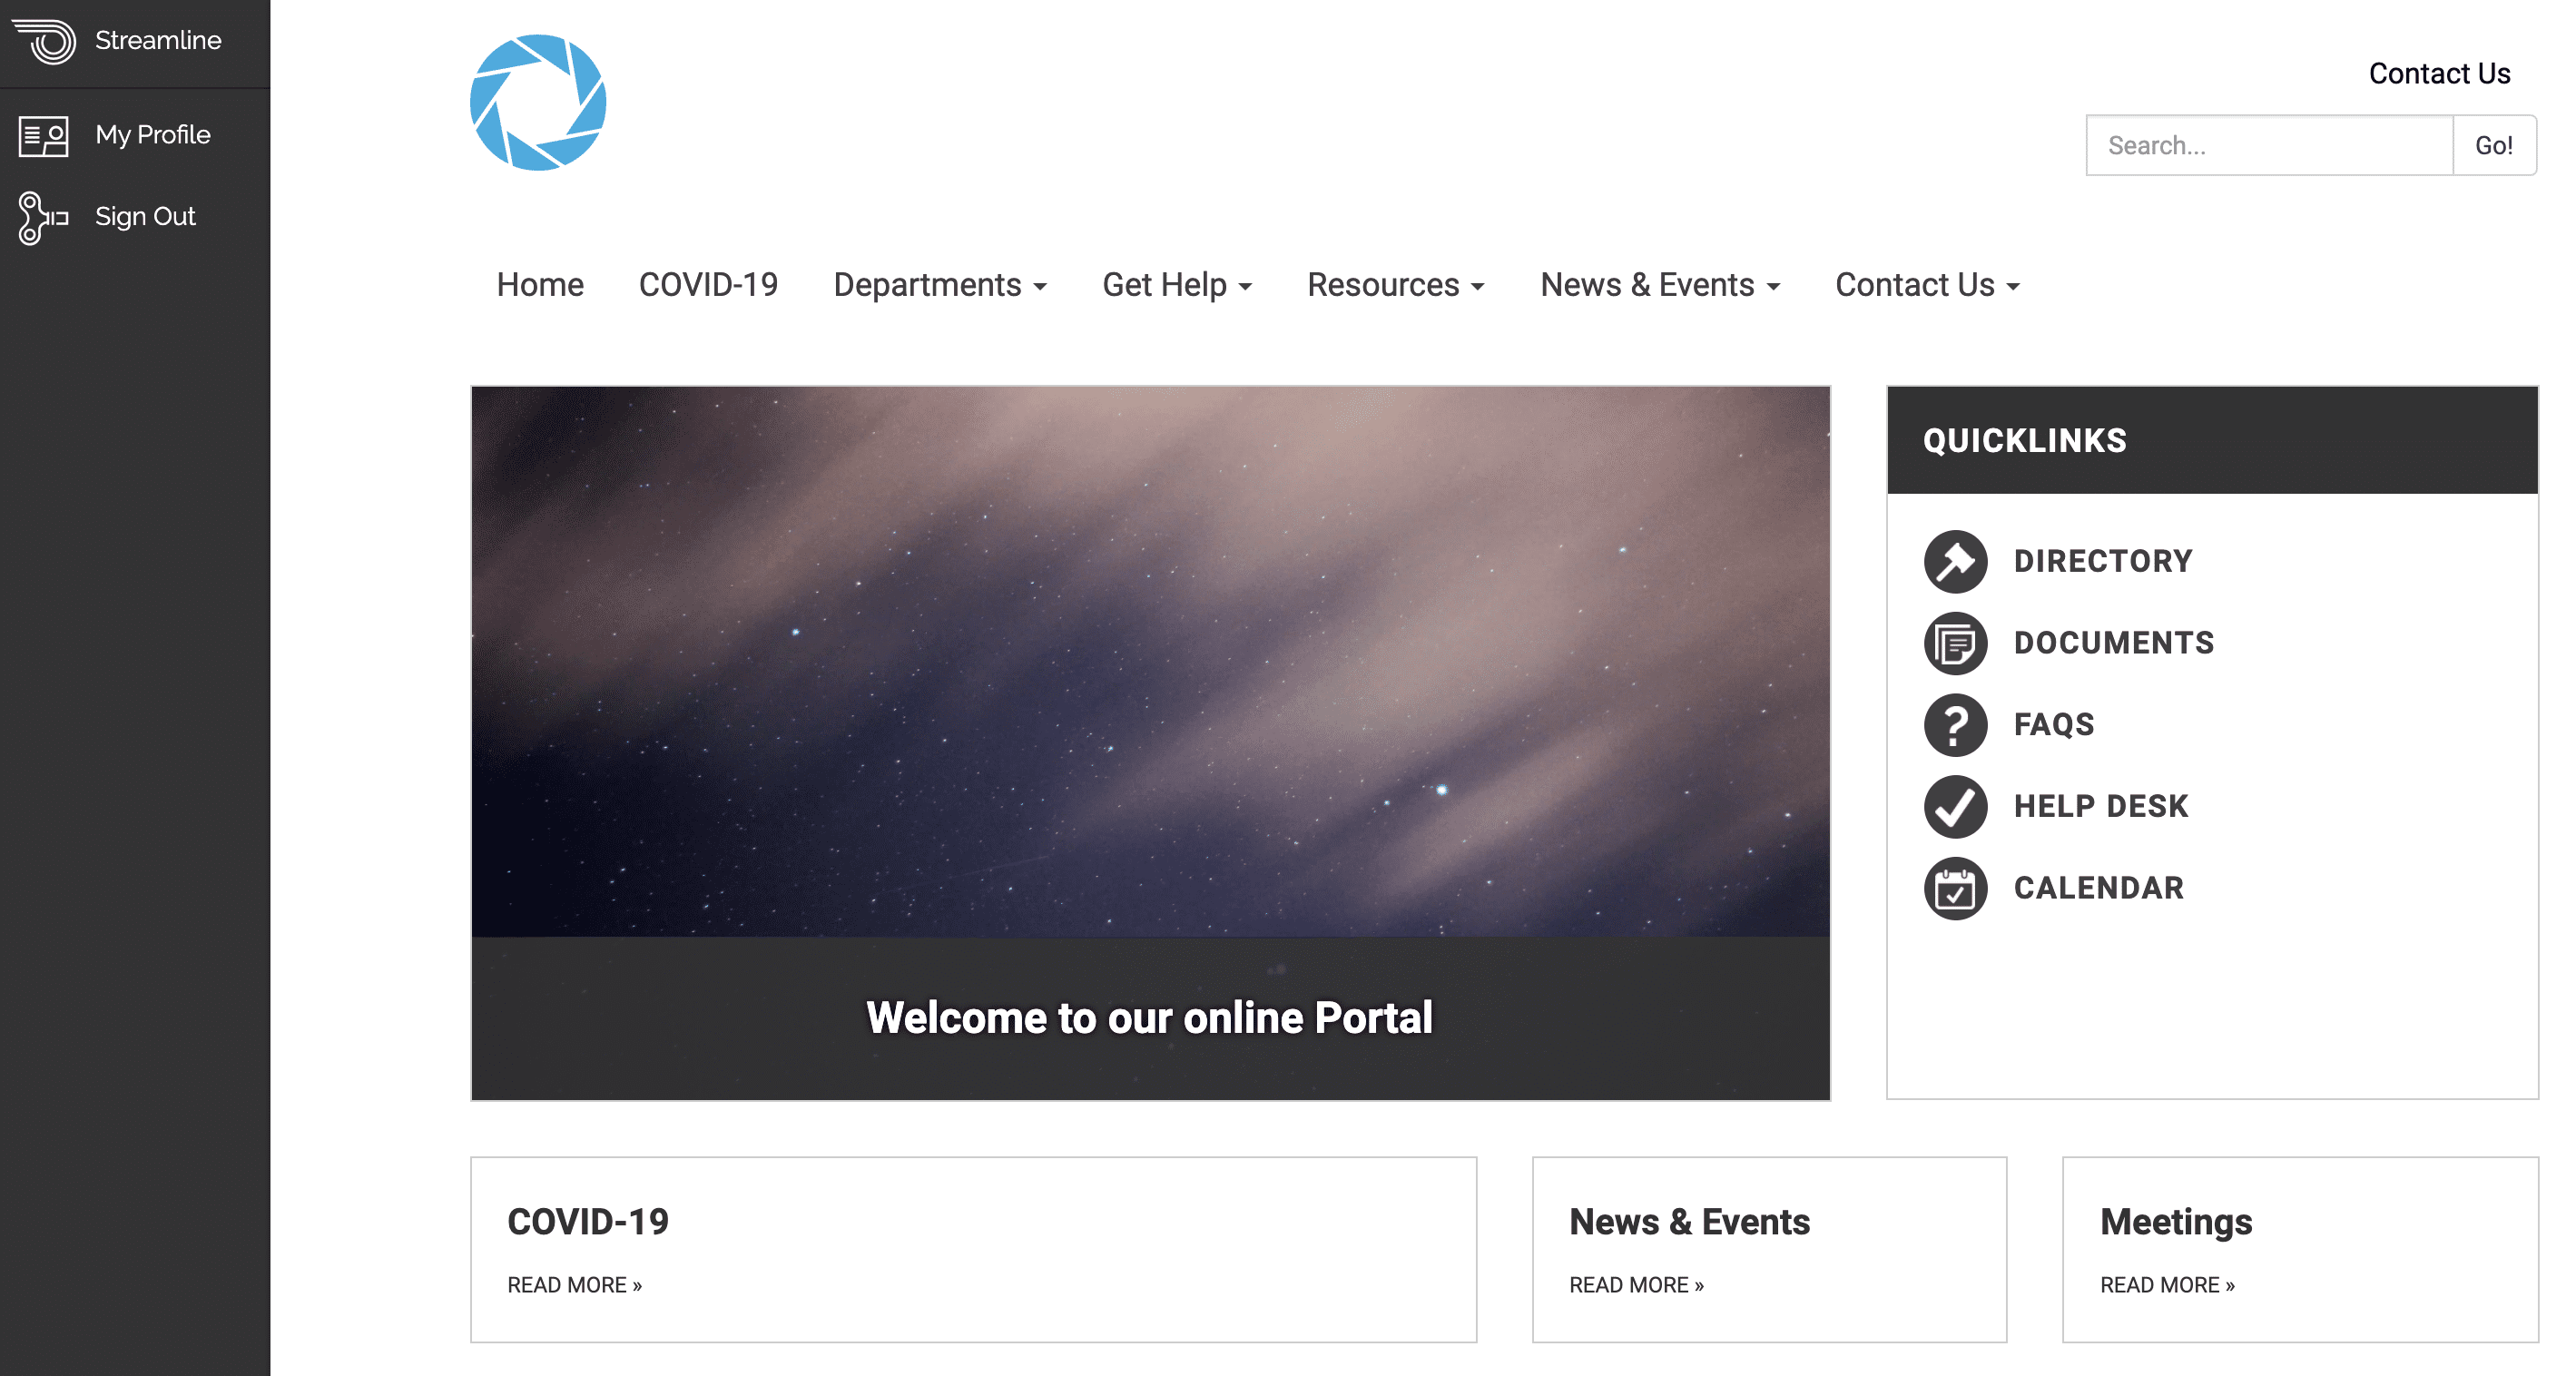Open the Calendar quicklink icon

(1954, 888)
